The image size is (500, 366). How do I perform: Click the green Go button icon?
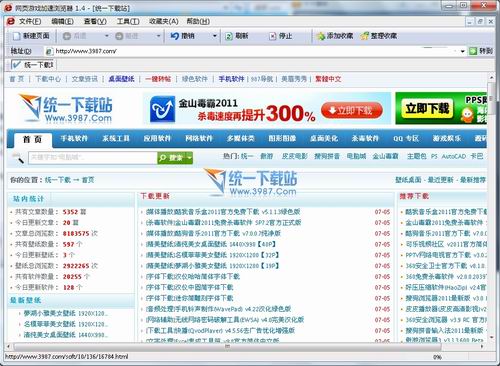[473, 51]
